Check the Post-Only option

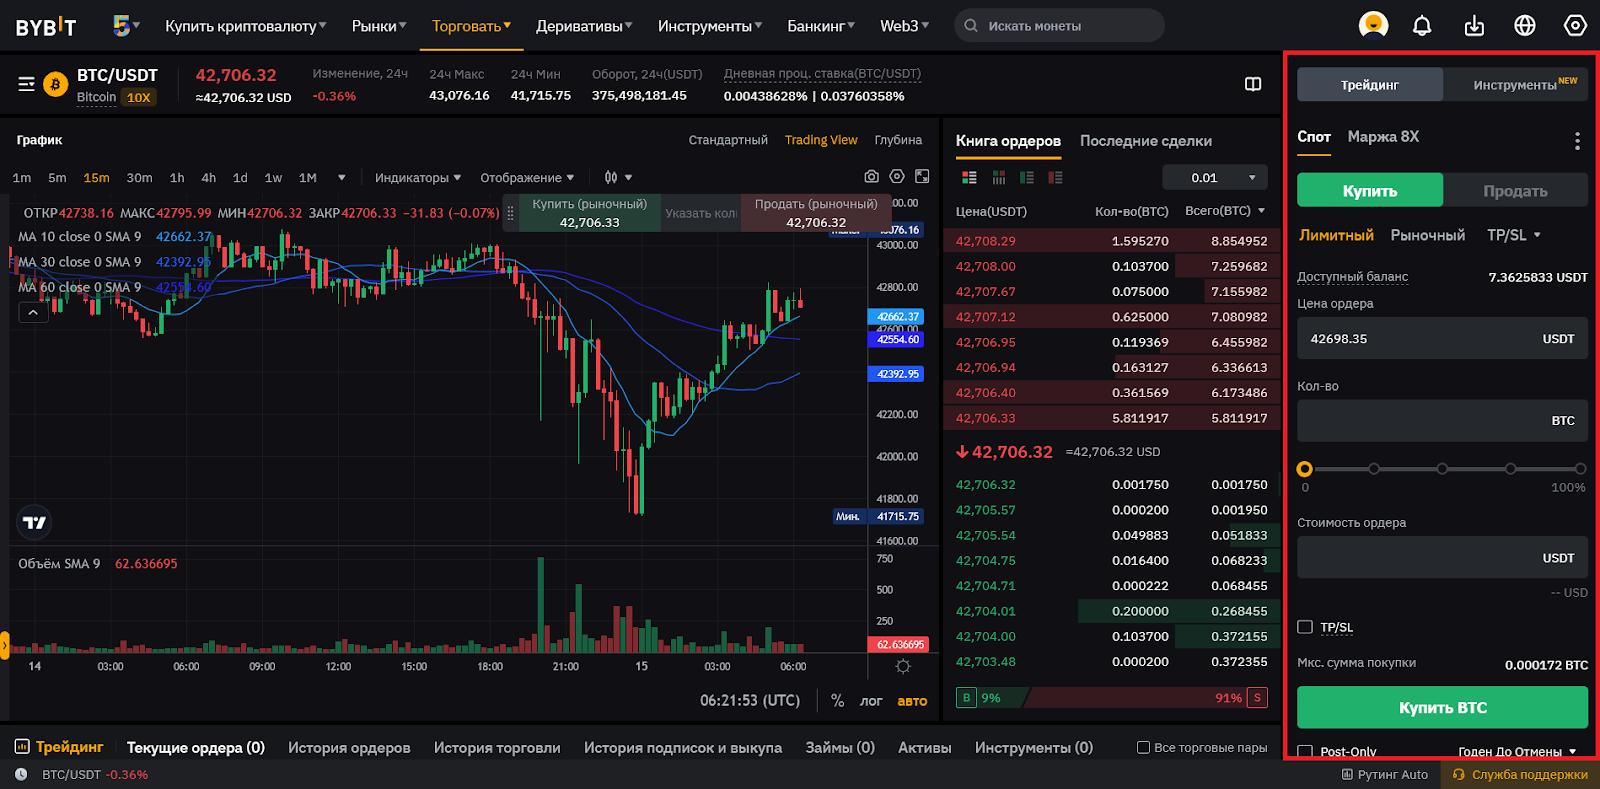[x=1305, y=751]
